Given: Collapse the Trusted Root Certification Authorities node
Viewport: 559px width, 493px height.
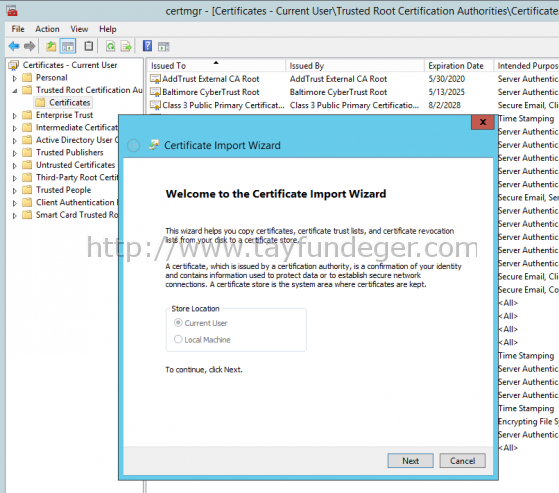Looking at the screenshot, I should point(15,91).
